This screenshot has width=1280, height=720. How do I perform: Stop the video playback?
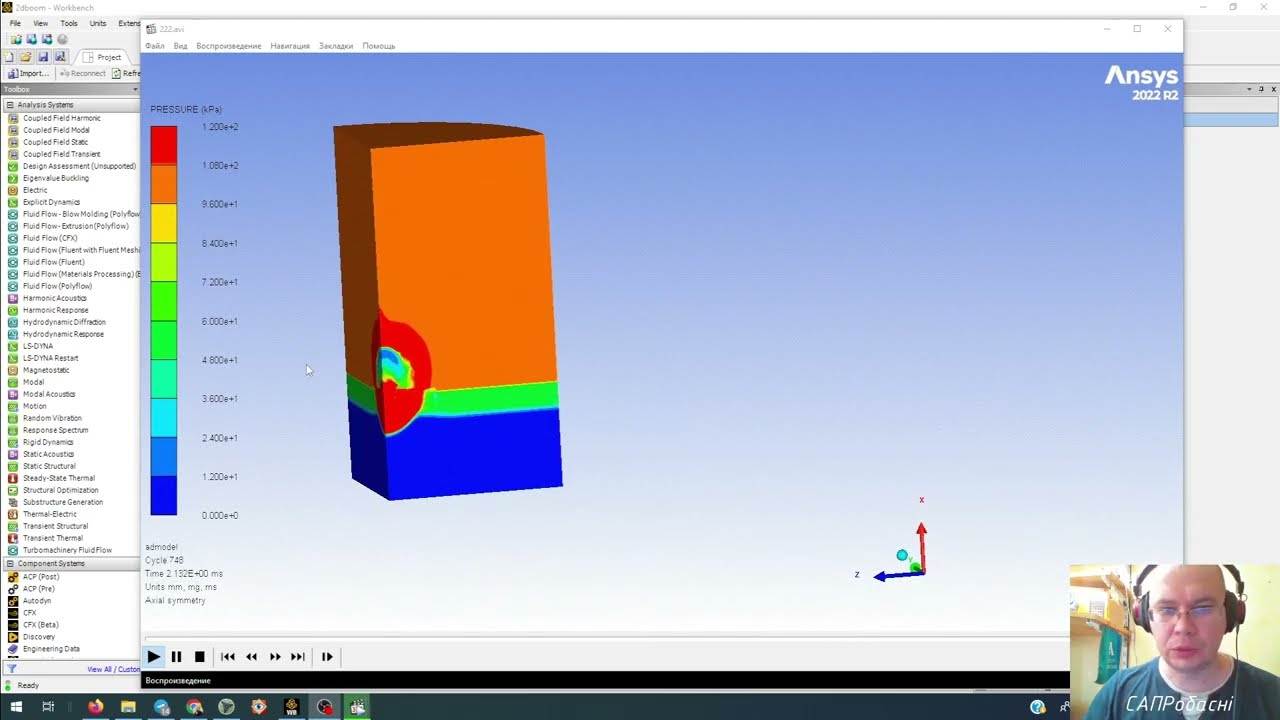click(199, 657)
